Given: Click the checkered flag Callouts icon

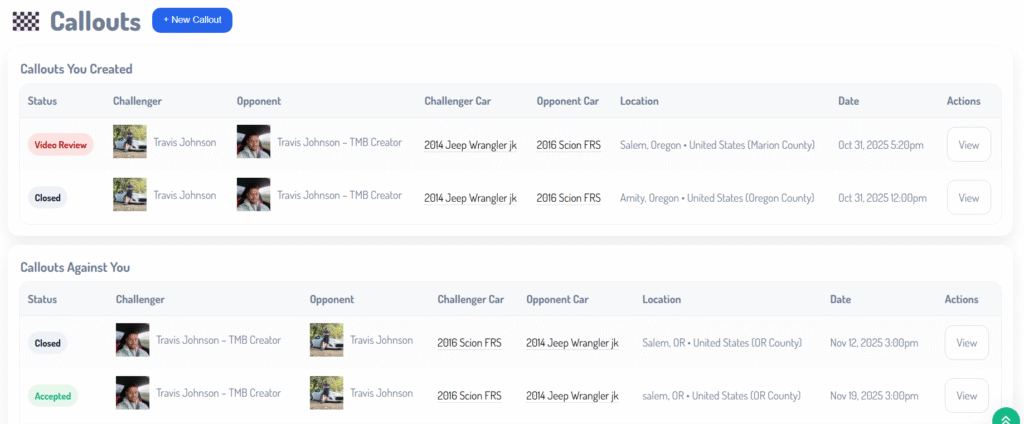Looking at the screenshot, I should point(26,20).
